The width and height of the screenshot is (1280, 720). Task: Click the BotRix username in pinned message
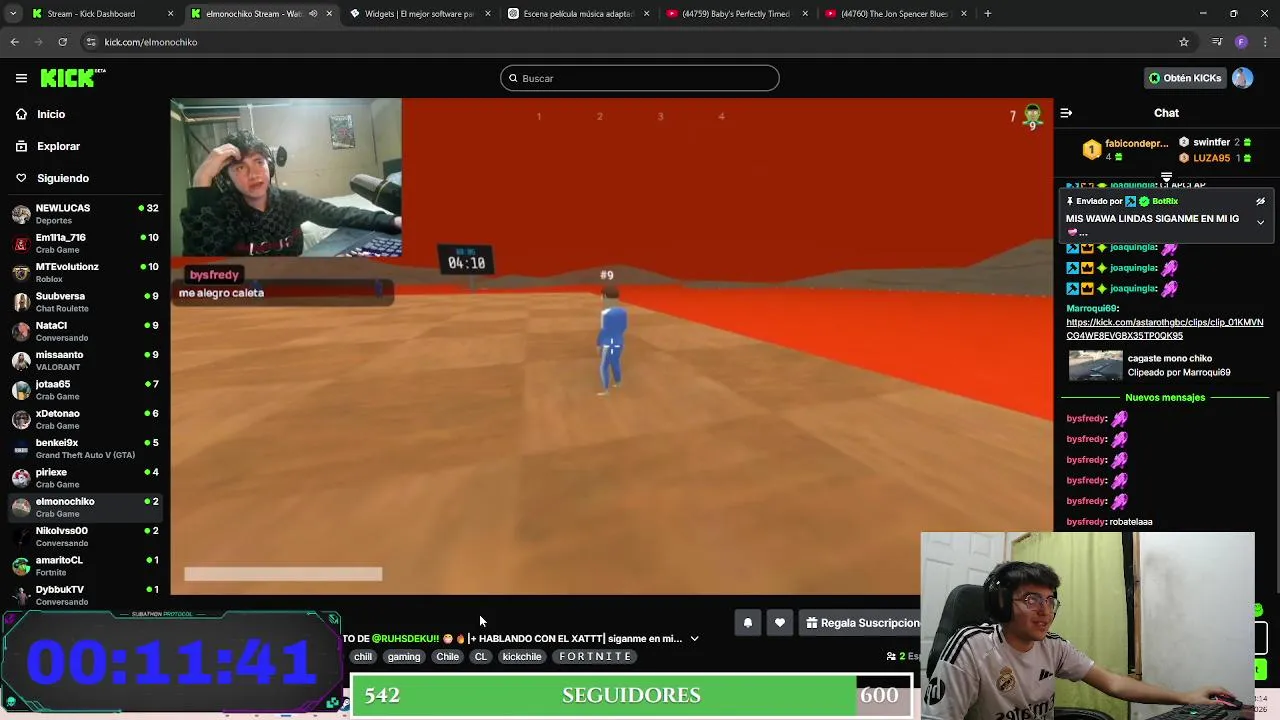(x=1165, y=201)
